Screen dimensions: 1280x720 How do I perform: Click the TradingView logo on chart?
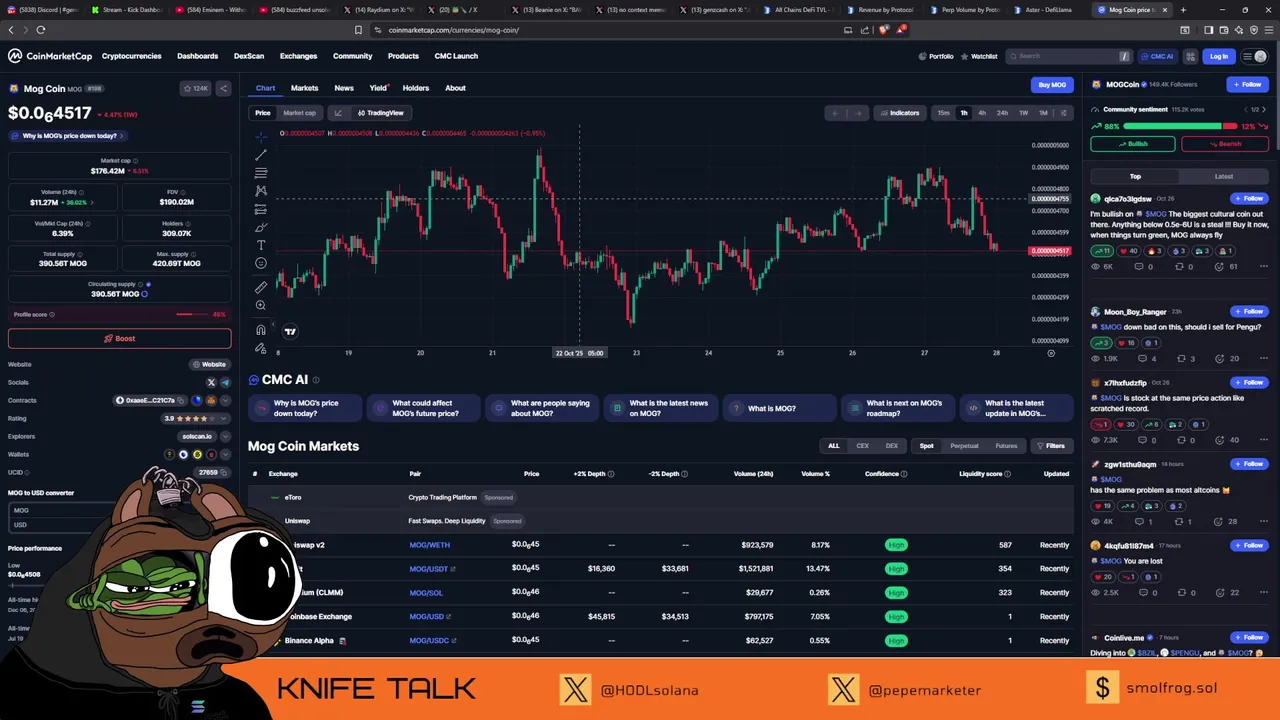(x=290, y=331)
